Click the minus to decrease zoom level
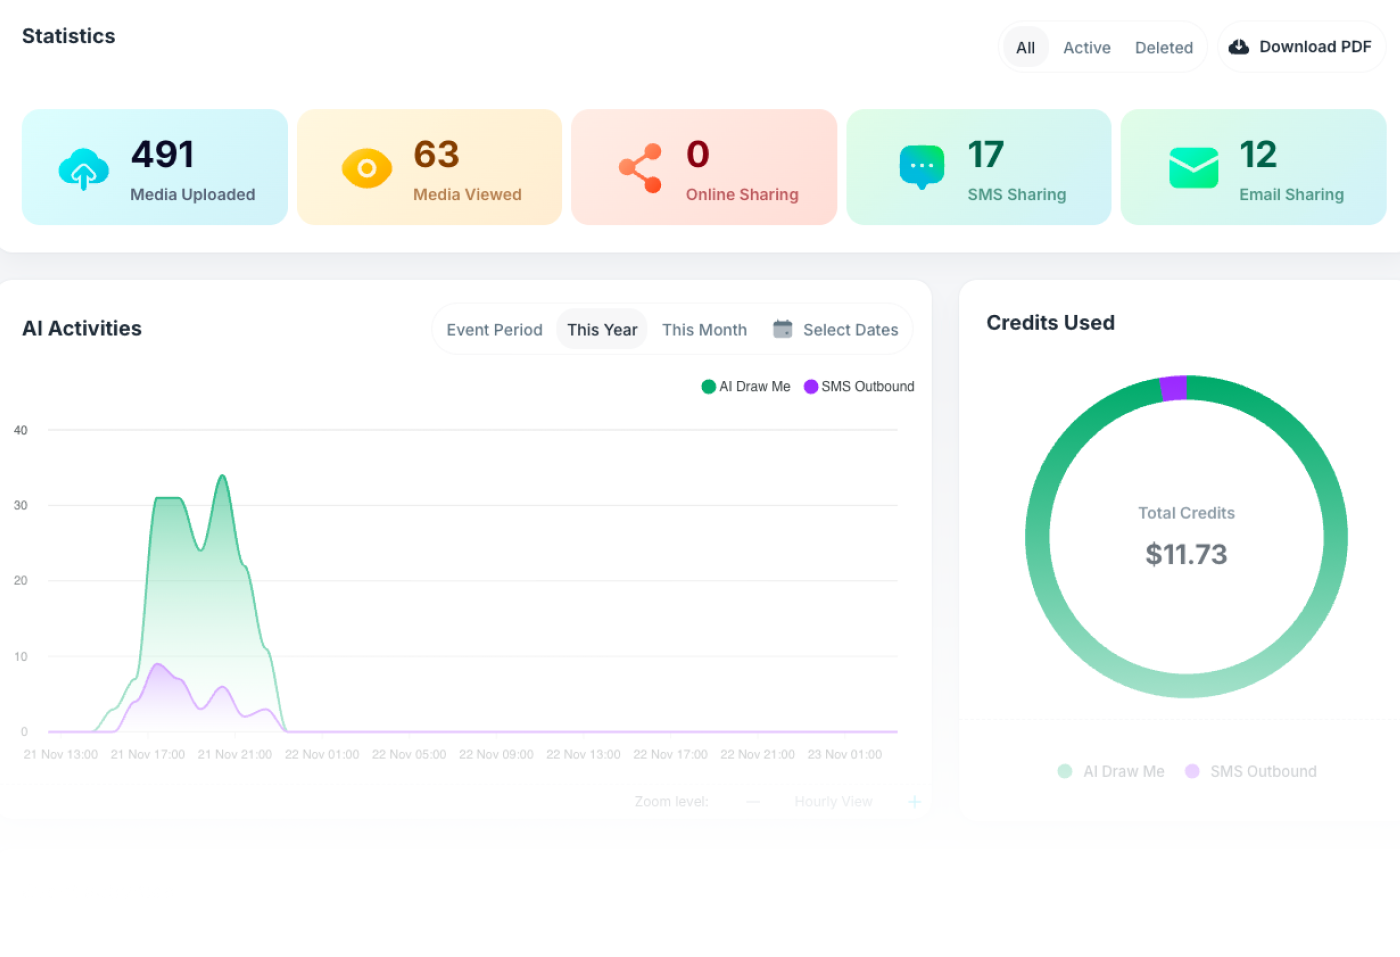 (x=752, y=801)
